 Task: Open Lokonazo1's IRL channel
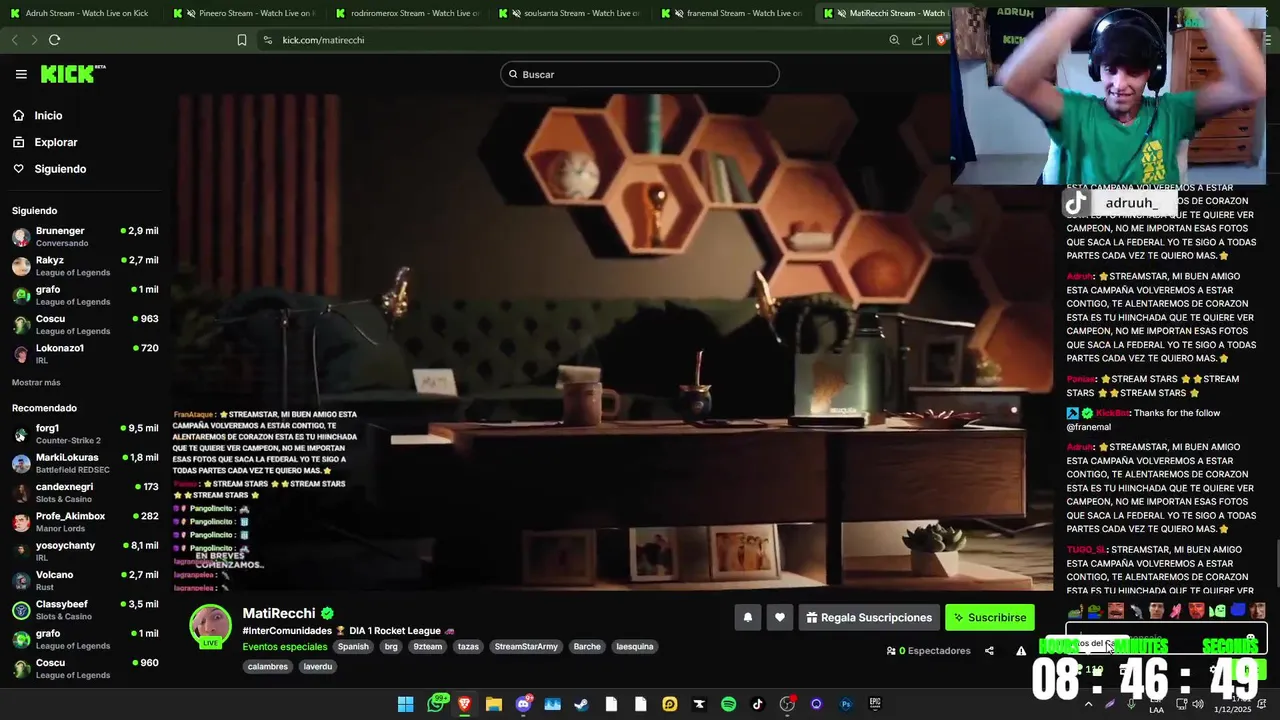click(x=84, y=354)
